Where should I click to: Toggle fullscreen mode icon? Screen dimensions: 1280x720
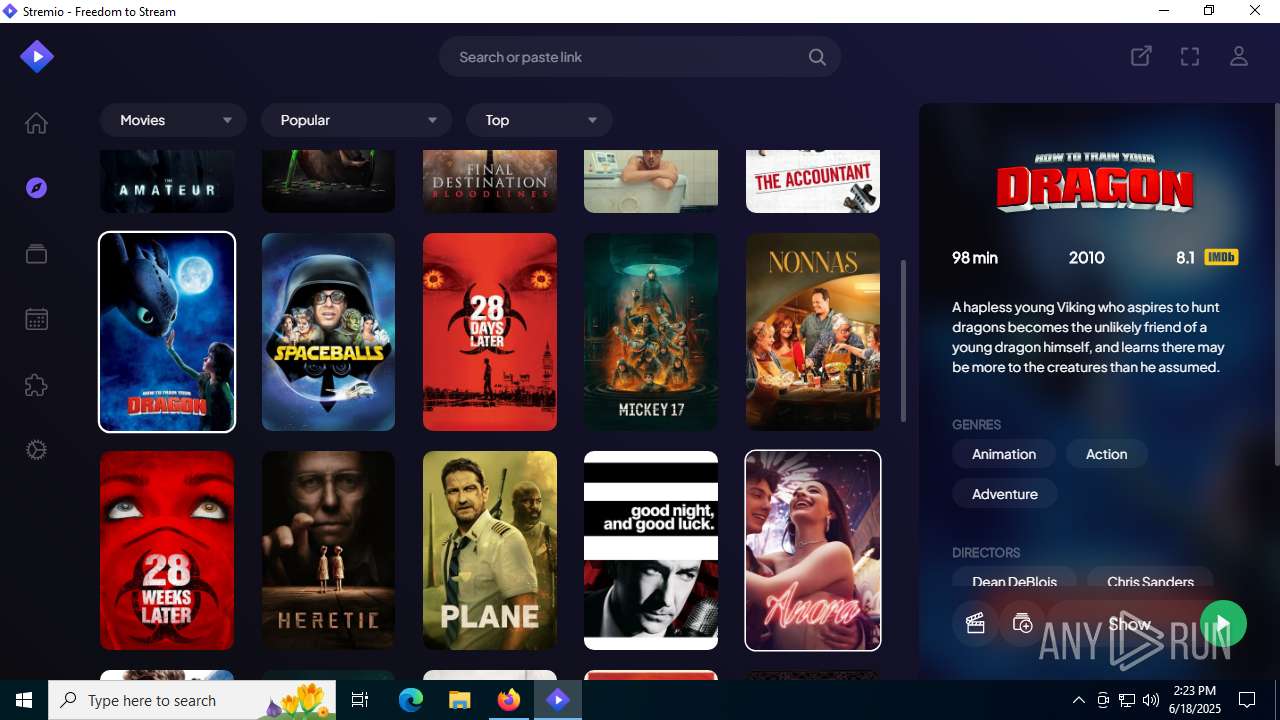(1190, 57)
